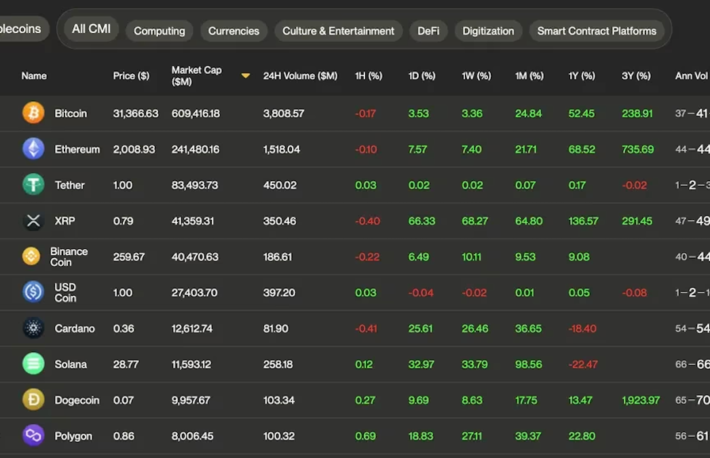710x458 pixels.
Task: Open the Cardano name link
Action: coord(75,328)
